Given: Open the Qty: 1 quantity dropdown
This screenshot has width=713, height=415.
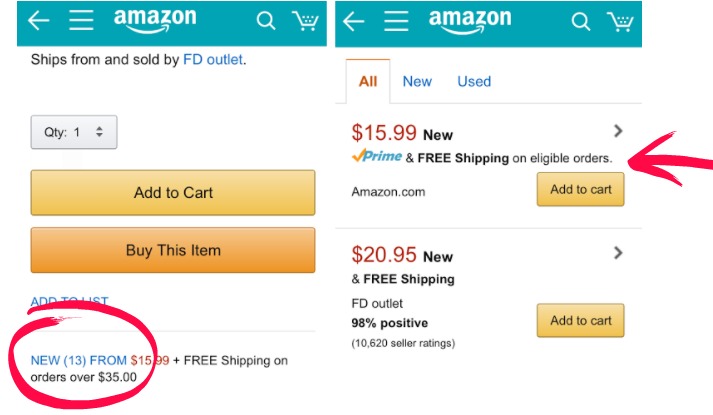Looking at the screenshot, I should 74,132.
